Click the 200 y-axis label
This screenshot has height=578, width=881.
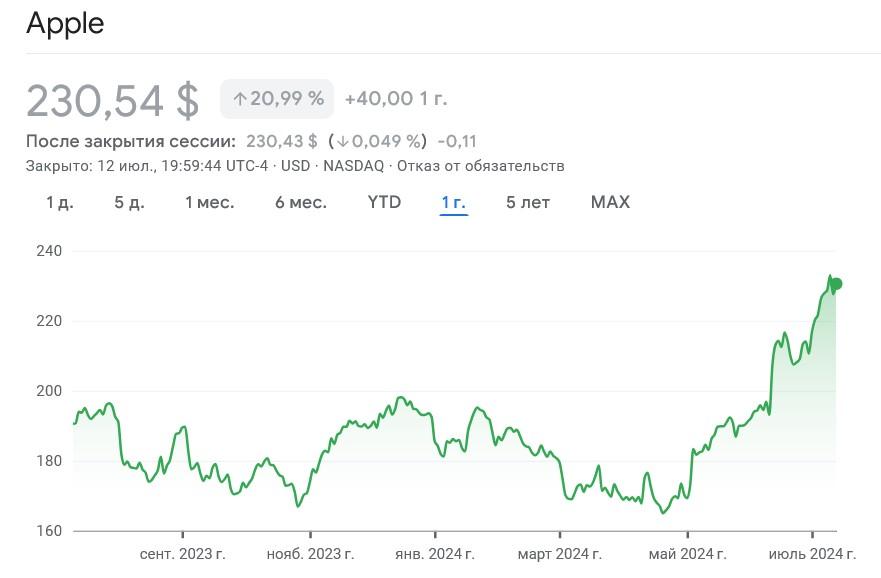(49, 391)
